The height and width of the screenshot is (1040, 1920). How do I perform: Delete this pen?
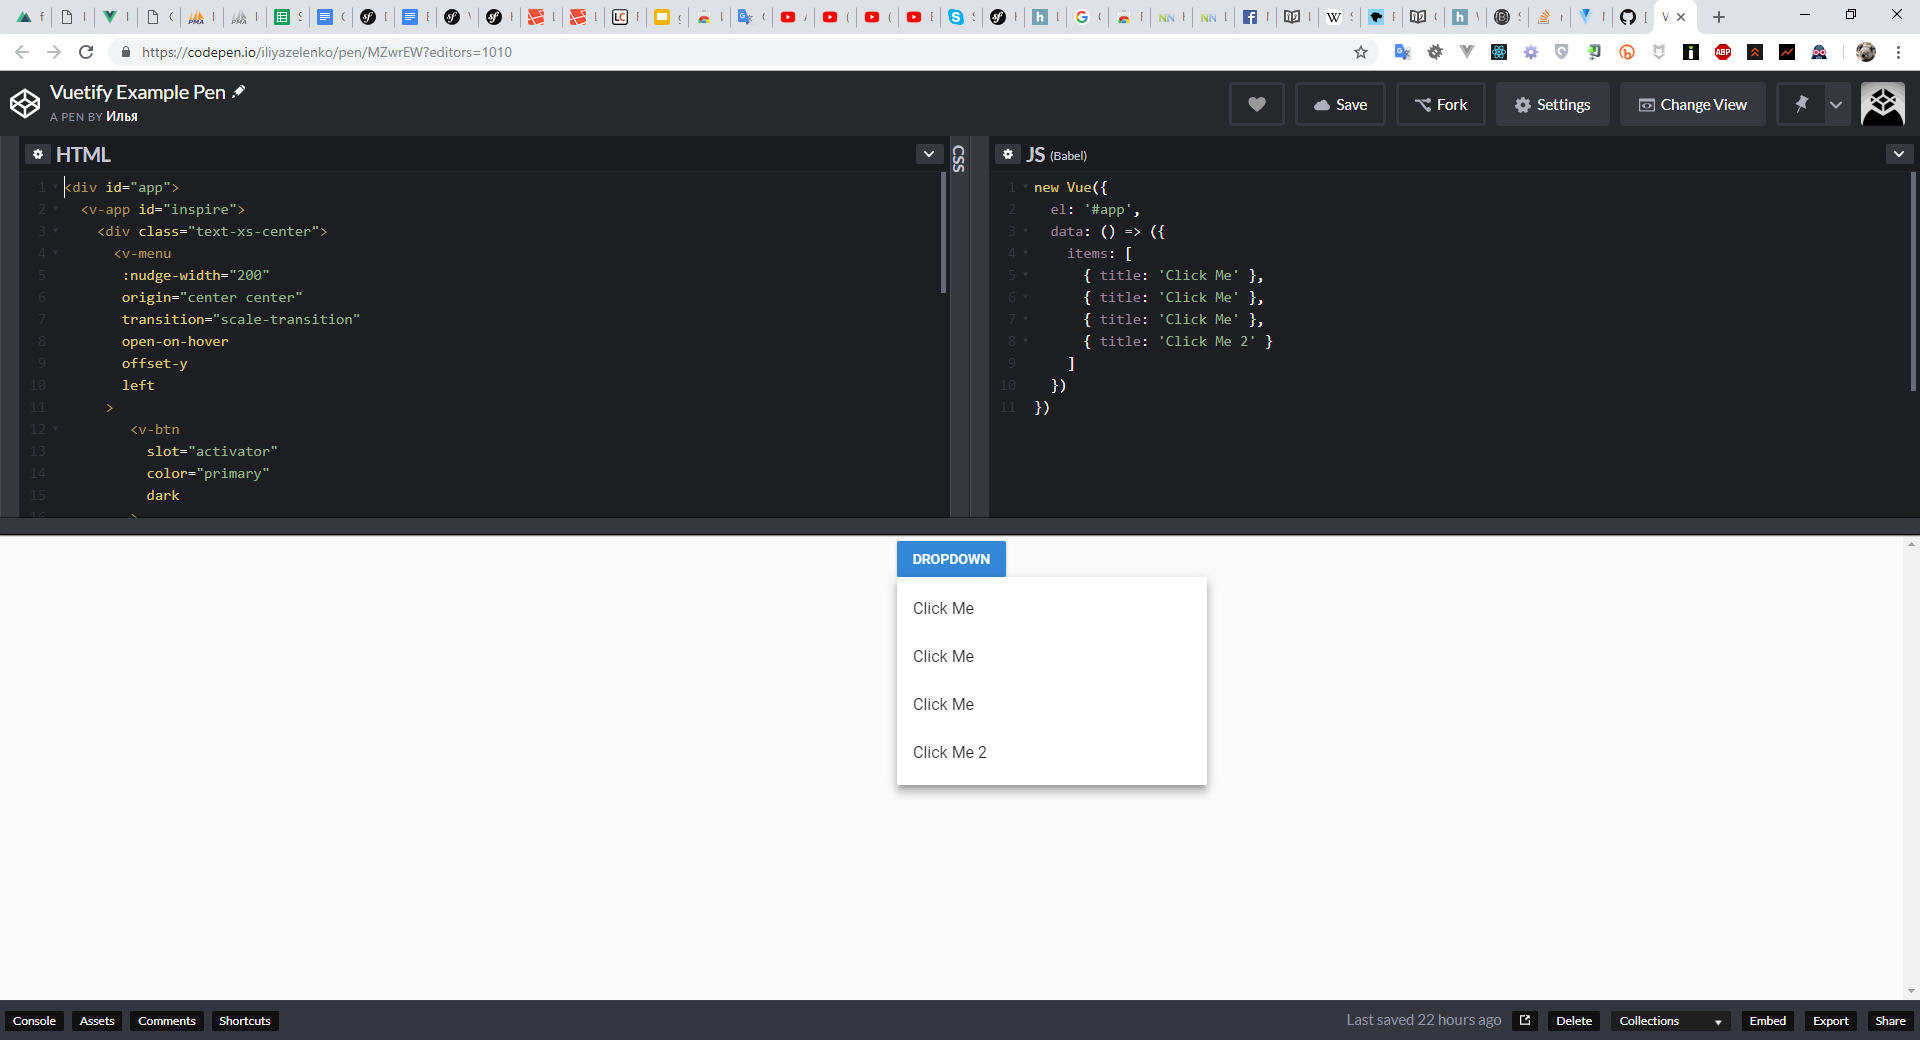[x=1574, y=1021]
